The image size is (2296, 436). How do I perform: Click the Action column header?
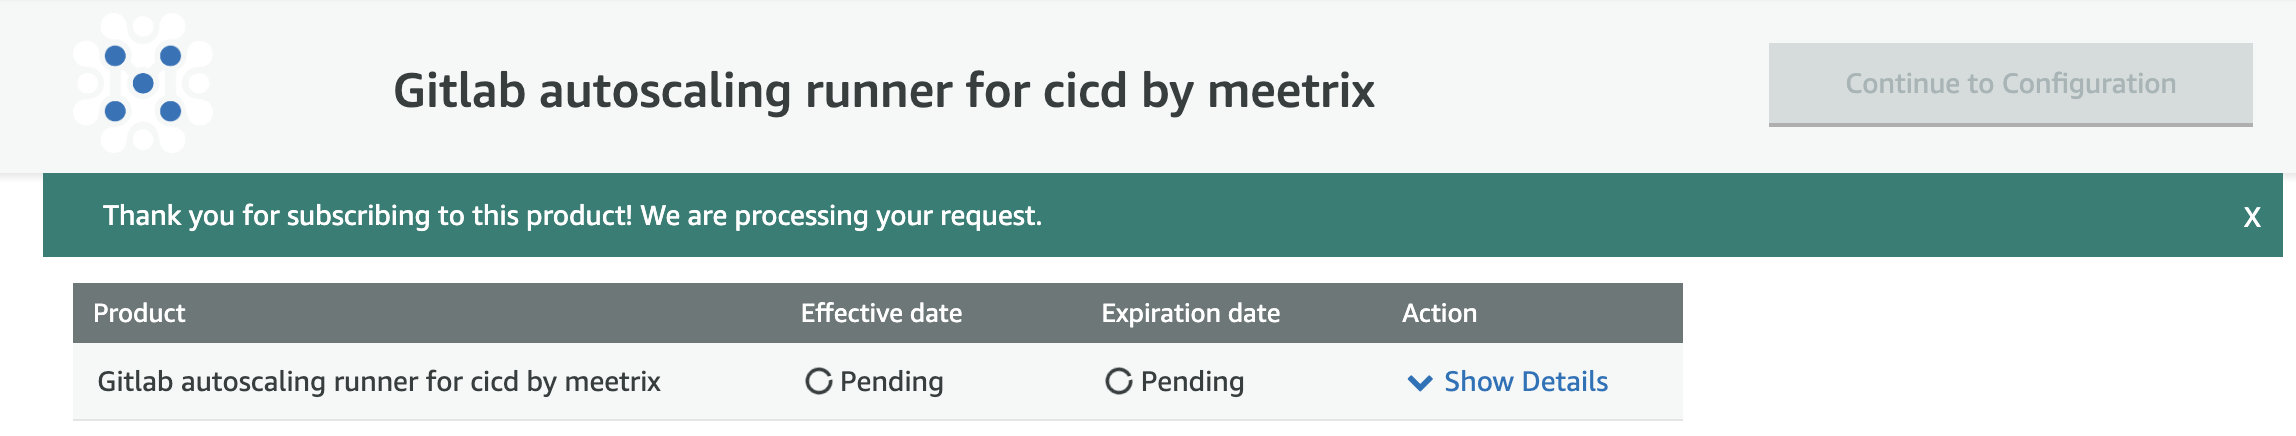click(1439, 313)
